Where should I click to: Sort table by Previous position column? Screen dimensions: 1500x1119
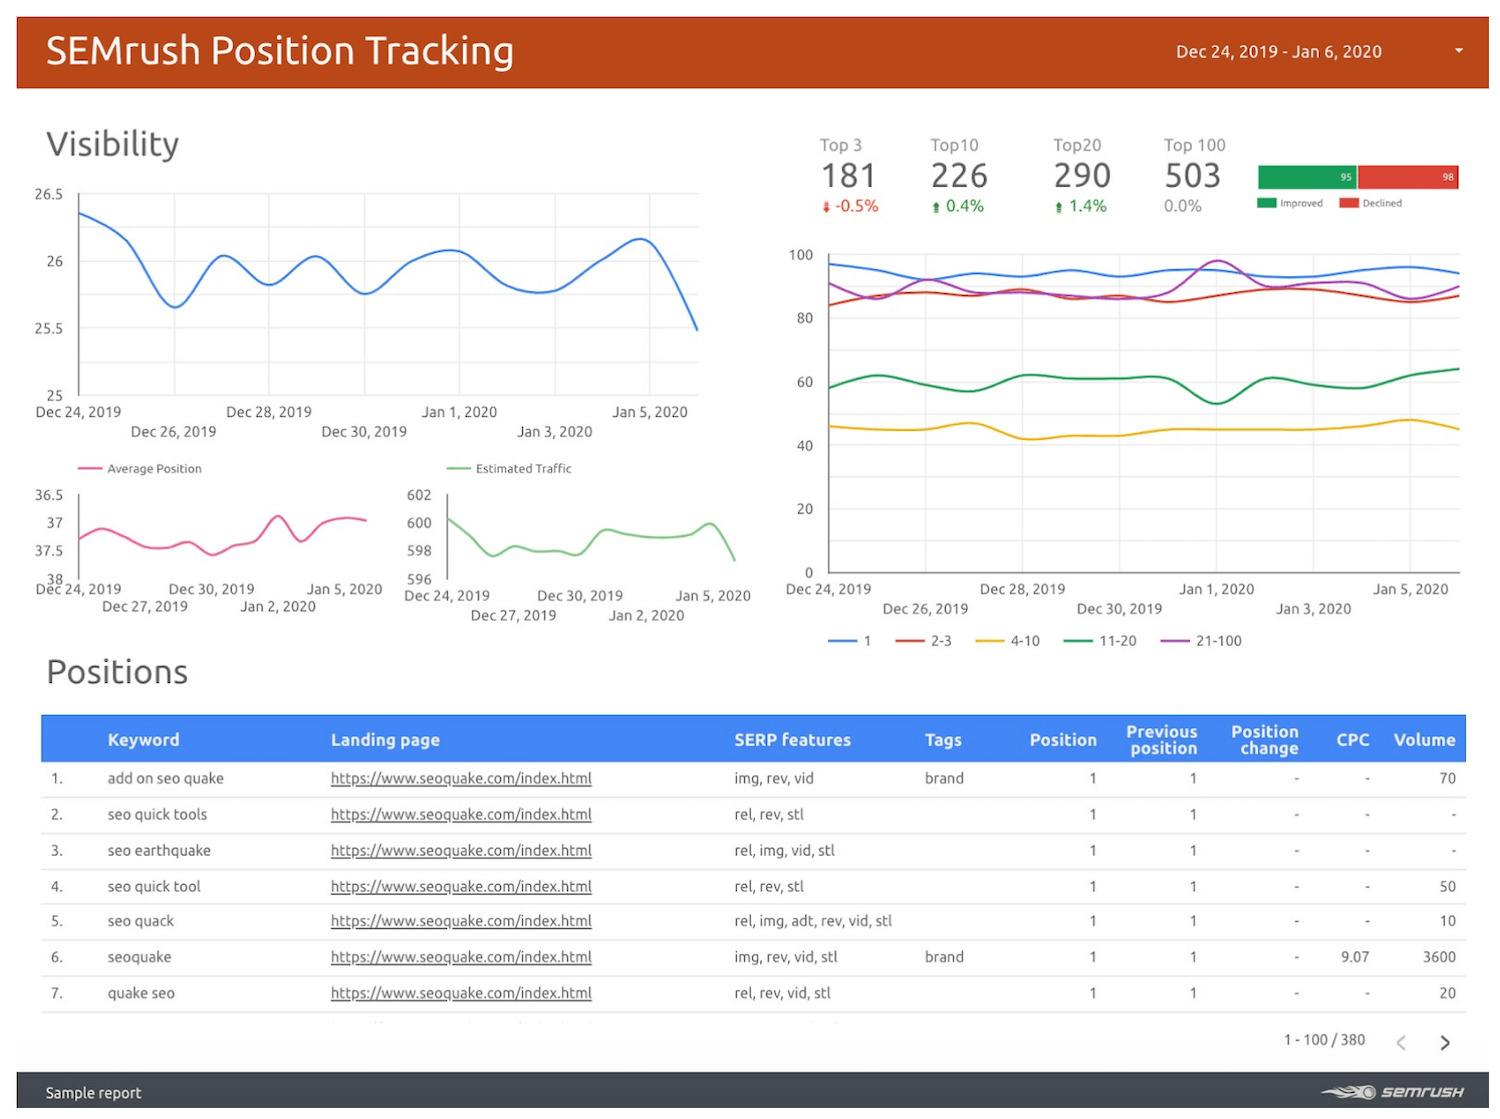pos(1162,740)
